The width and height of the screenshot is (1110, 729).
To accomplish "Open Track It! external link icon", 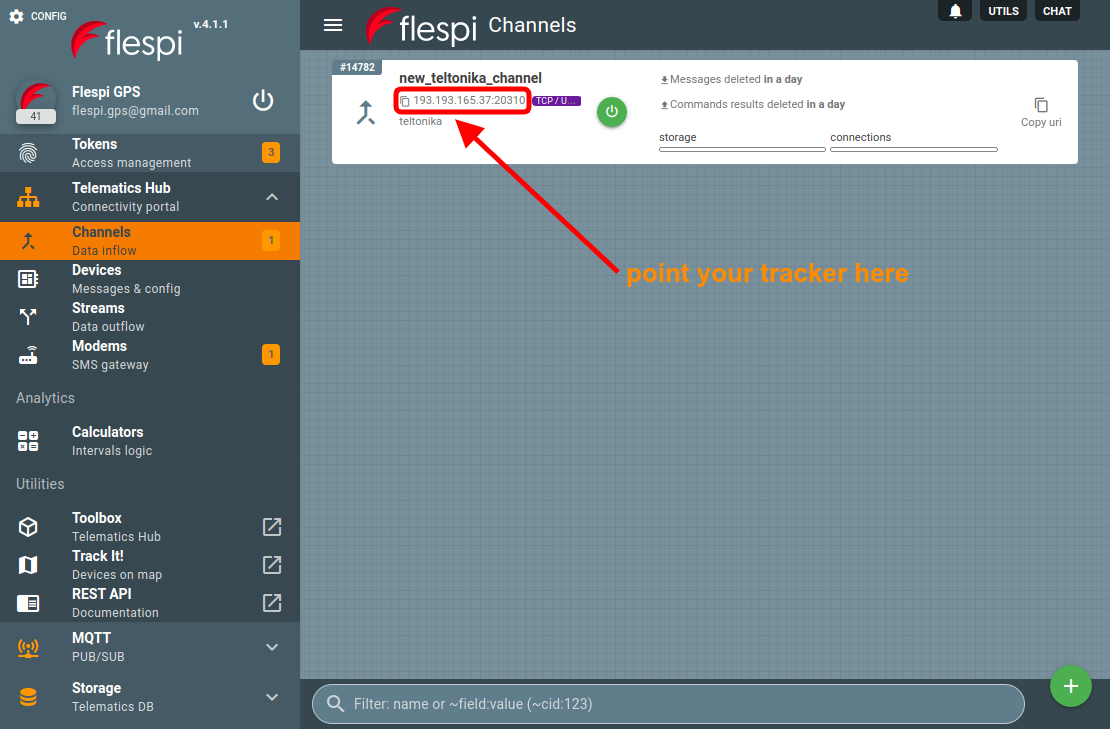I will pos(272,565).
